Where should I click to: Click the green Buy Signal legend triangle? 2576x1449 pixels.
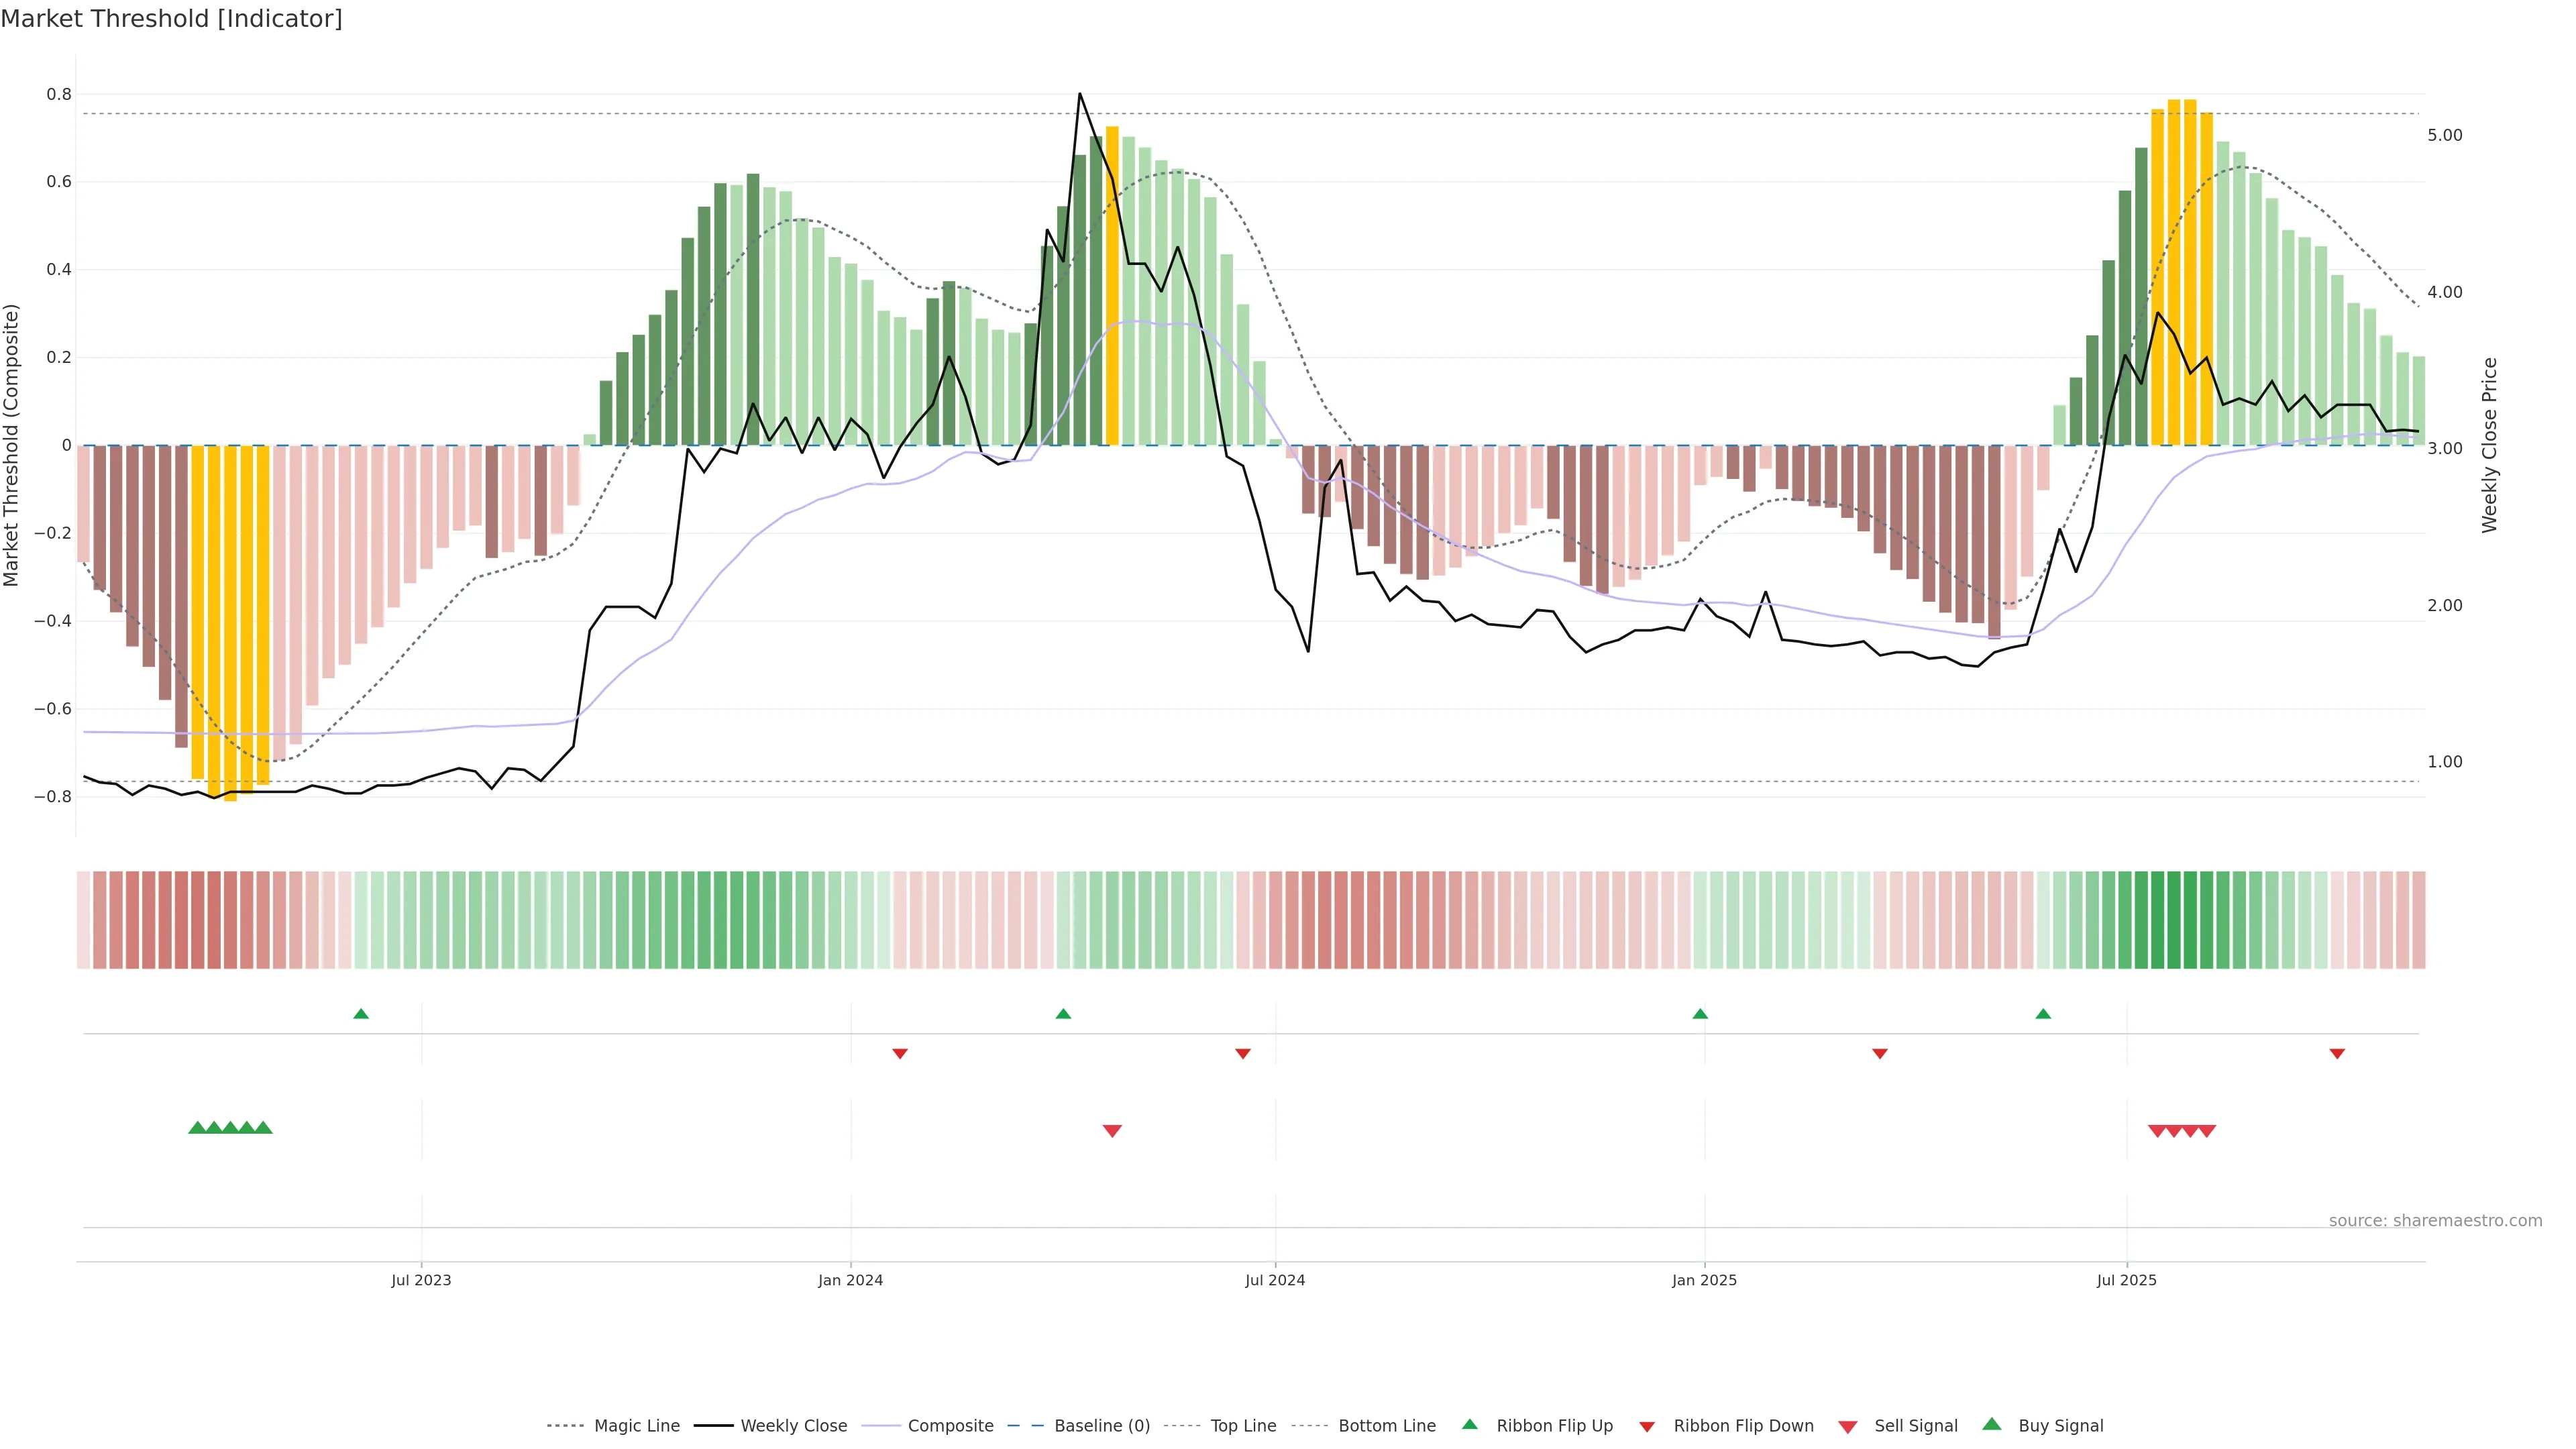1992,1424
